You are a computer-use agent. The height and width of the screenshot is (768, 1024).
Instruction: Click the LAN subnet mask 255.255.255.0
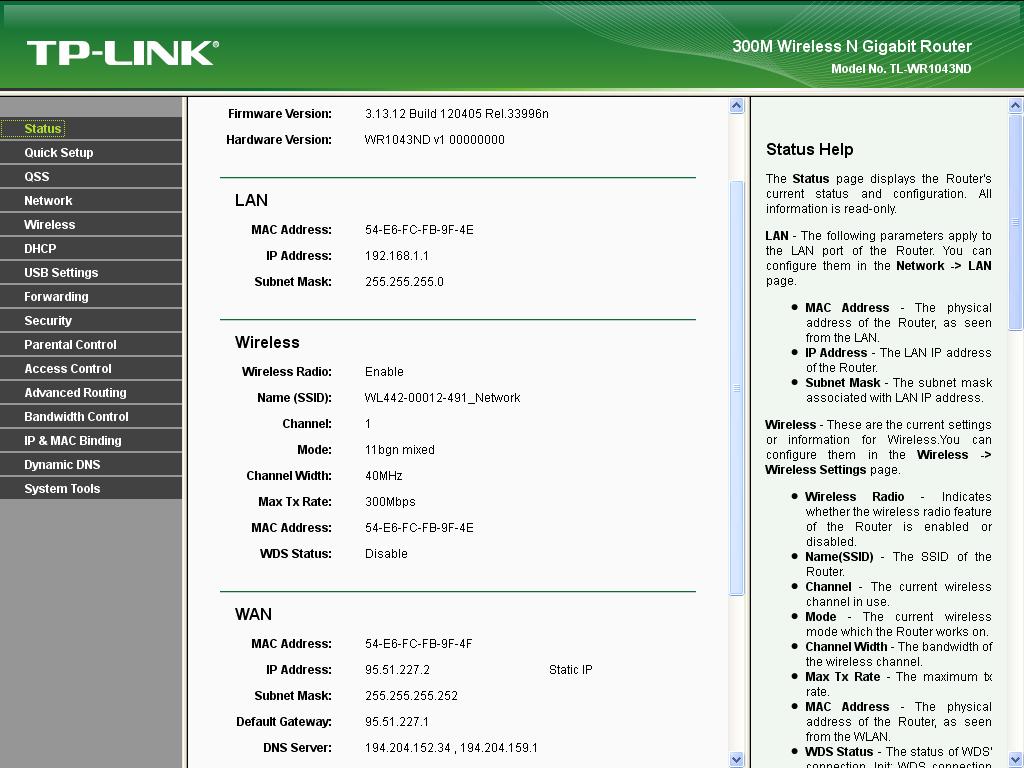coord(404,282)
